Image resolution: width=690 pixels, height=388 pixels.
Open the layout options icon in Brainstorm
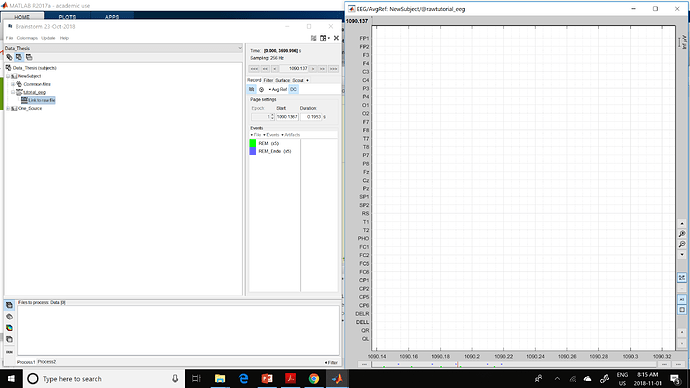[324, 38]
